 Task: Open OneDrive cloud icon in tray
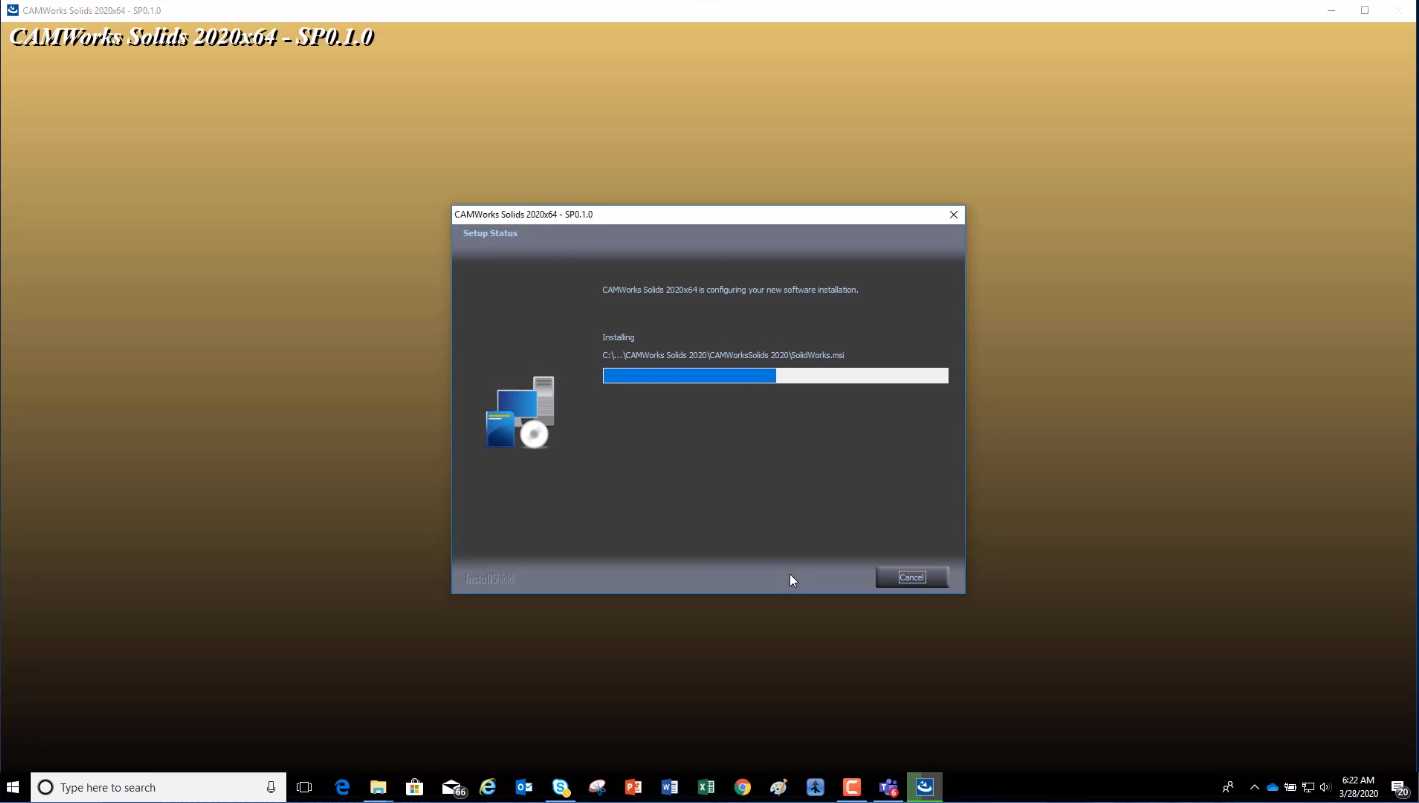[x=1272, y=787]
